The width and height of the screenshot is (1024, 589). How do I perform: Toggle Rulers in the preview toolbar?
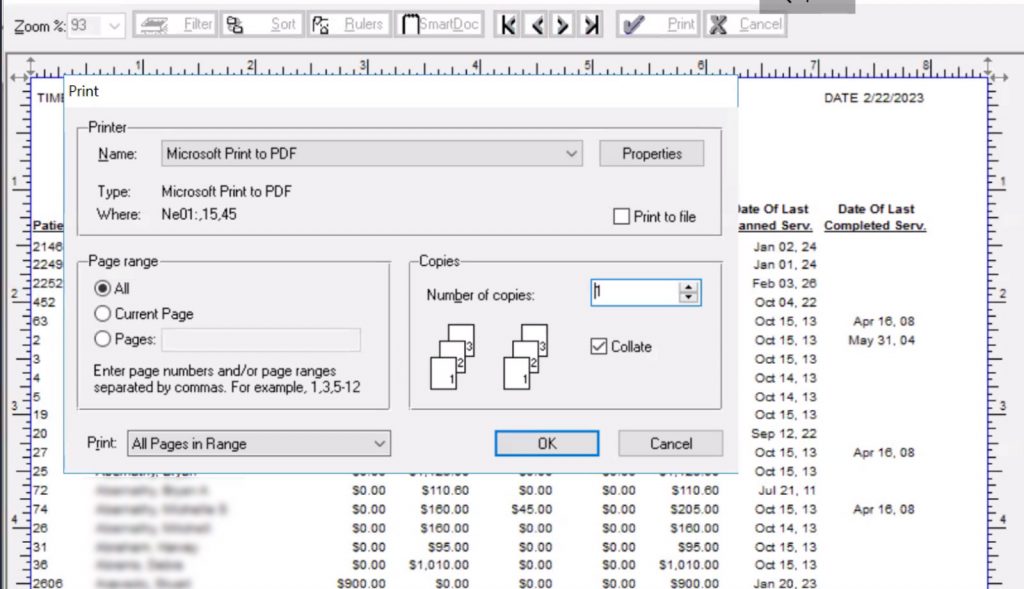click(x=349, y=25)
